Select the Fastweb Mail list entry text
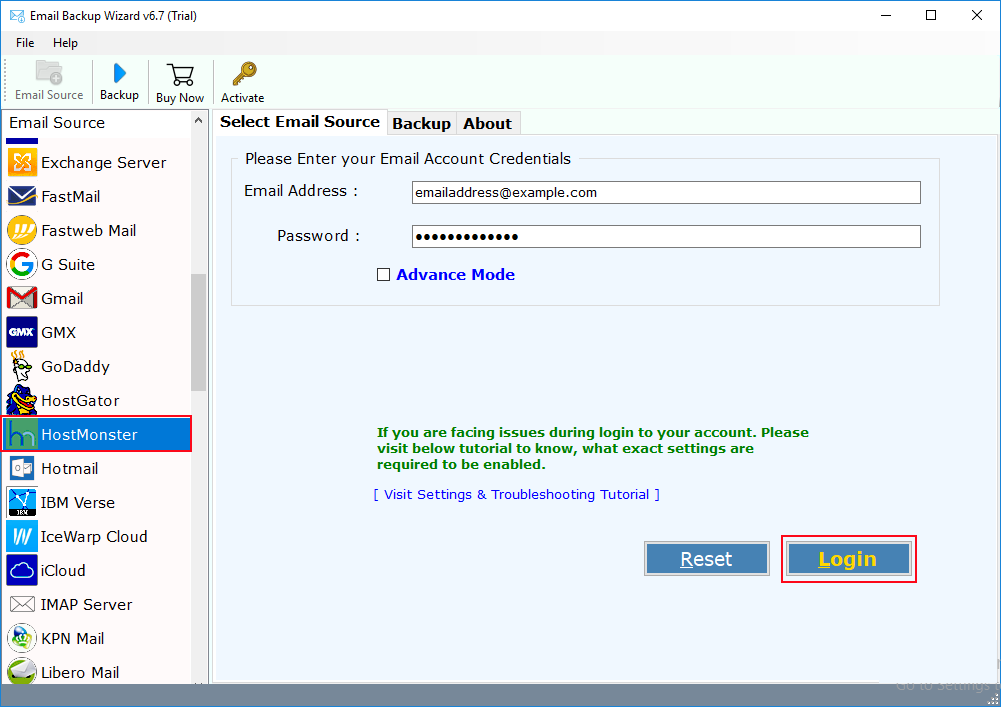The image size is (1001, 707). [x=89, y=231]
